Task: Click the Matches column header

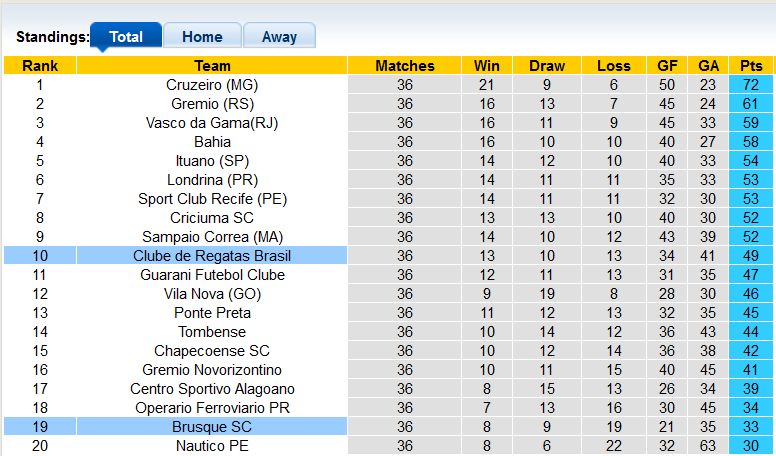Action: 405,66
